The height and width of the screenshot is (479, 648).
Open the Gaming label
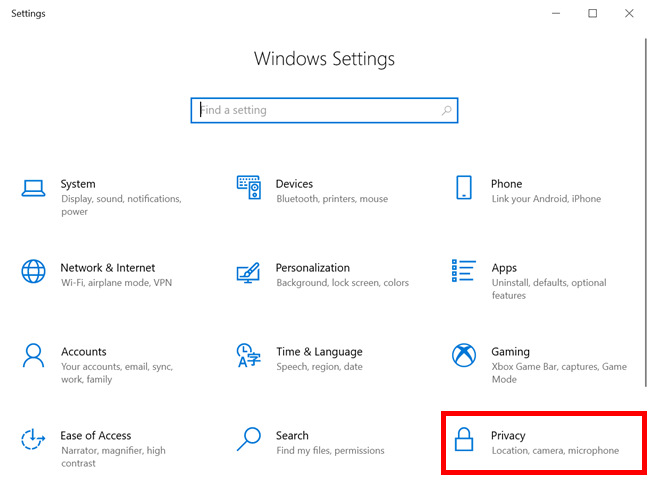click(510, 352)
